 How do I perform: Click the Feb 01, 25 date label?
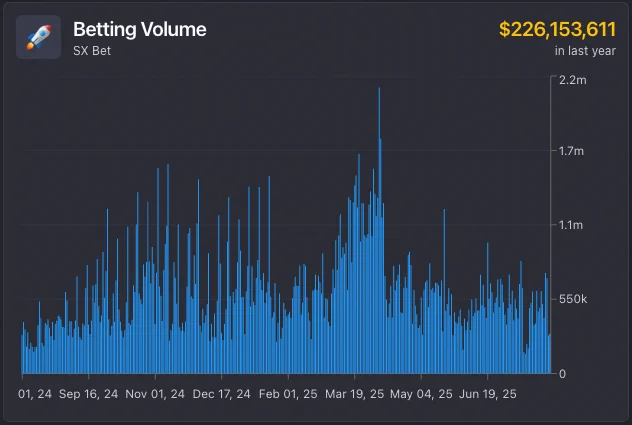[288, 394]
